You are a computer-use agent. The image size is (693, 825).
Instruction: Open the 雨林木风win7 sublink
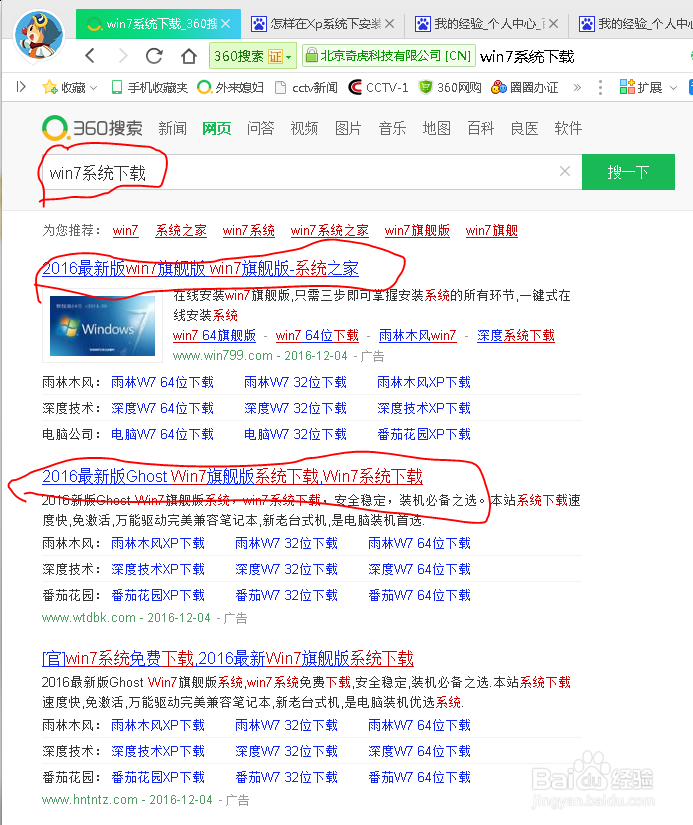click(418, 336)
